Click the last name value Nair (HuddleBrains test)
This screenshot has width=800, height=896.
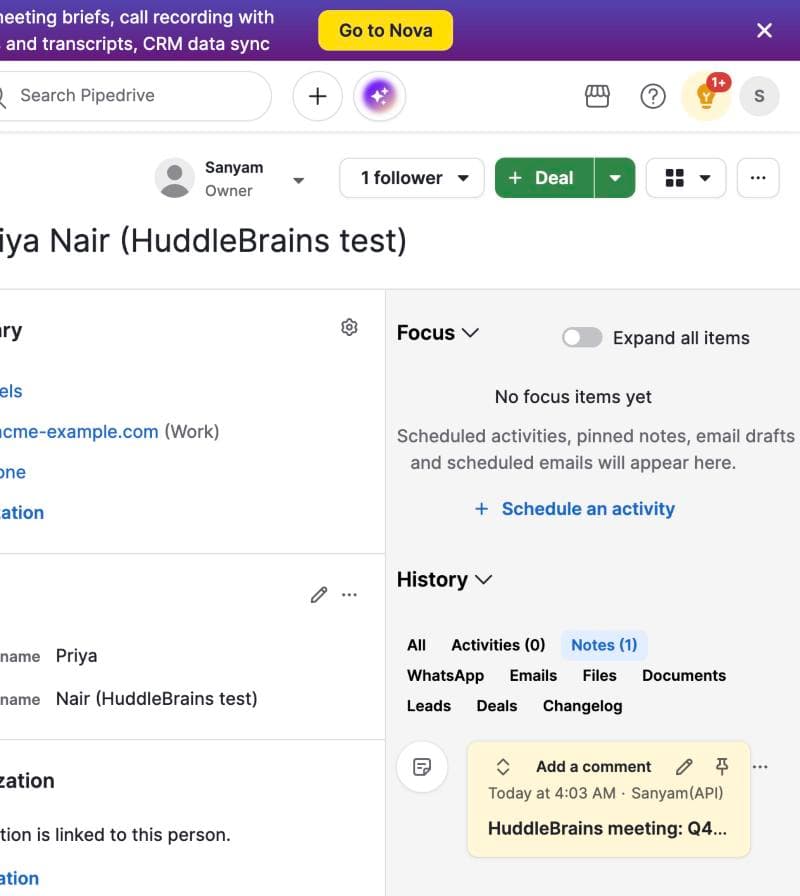tap(157, 699)
